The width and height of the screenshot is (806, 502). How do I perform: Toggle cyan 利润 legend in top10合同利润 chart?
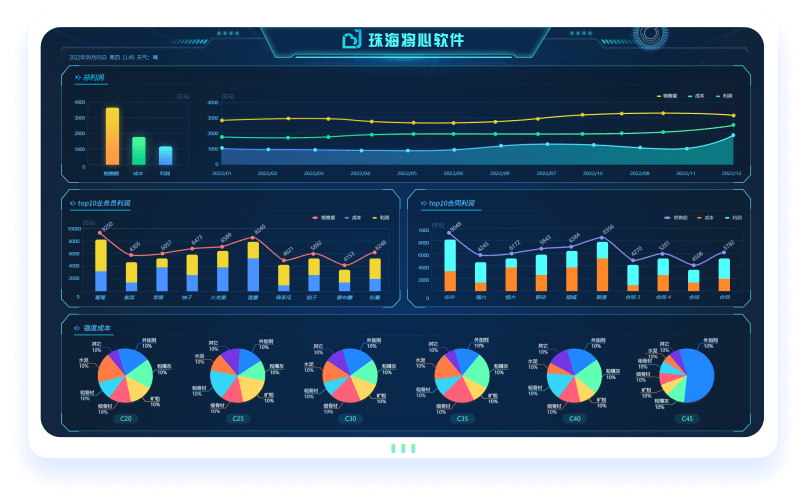734,218
